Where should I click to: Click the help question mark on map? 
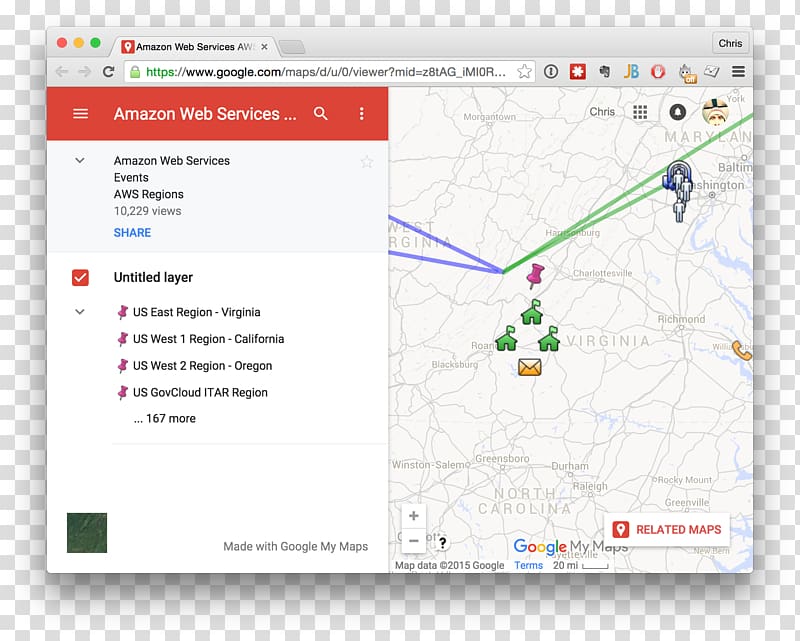(x=442, y=543)
